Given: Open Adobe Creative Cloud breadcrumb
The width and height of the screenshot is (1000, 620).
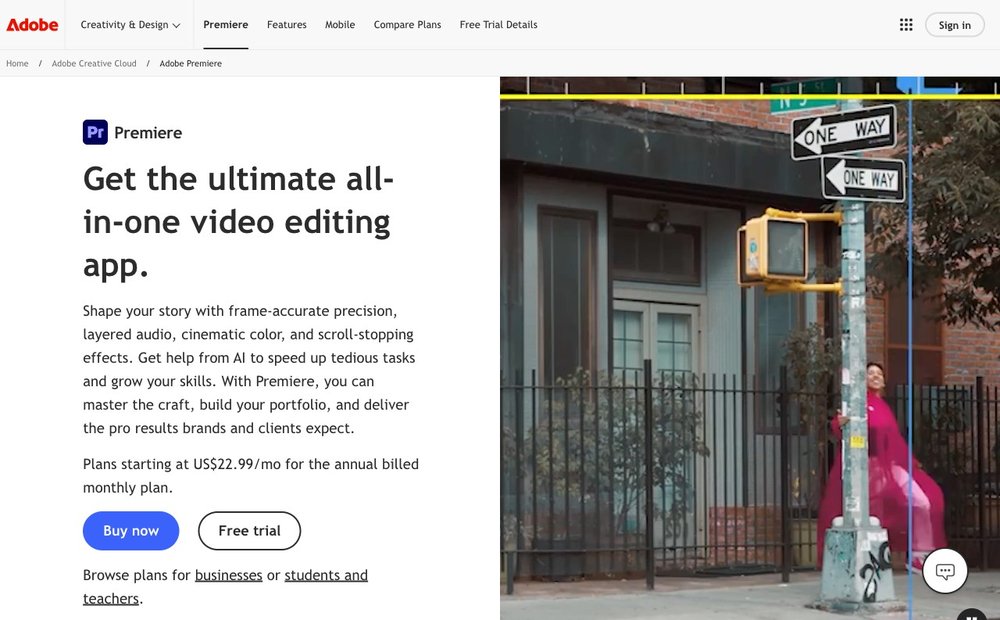Looking at the screenshot, I should point(94,63).
